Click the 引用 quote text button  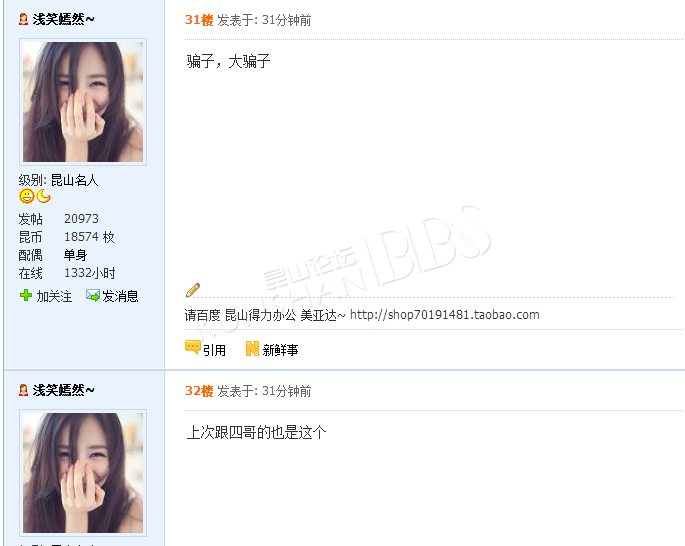coord(214,350)
